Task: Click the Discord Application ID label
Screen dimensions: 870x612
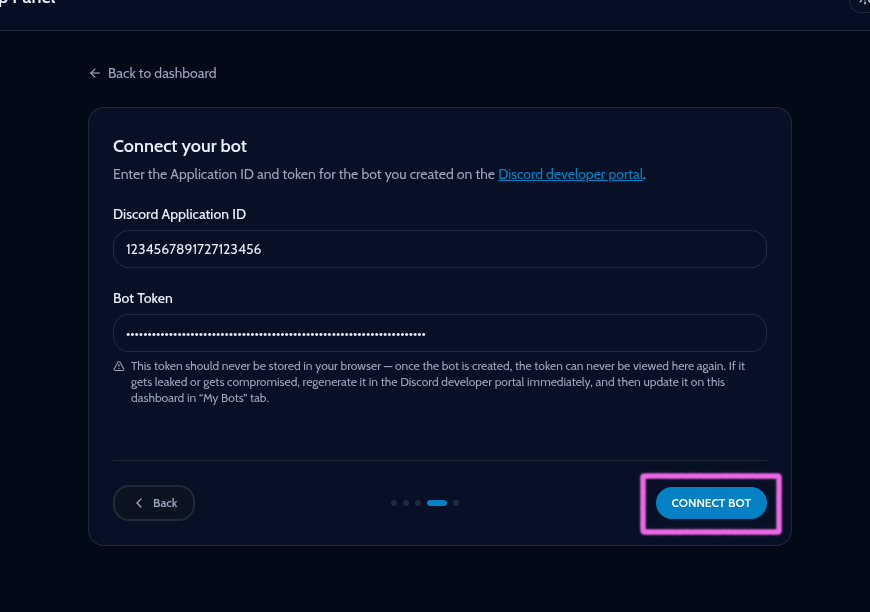Action: [x=179, y=214]
